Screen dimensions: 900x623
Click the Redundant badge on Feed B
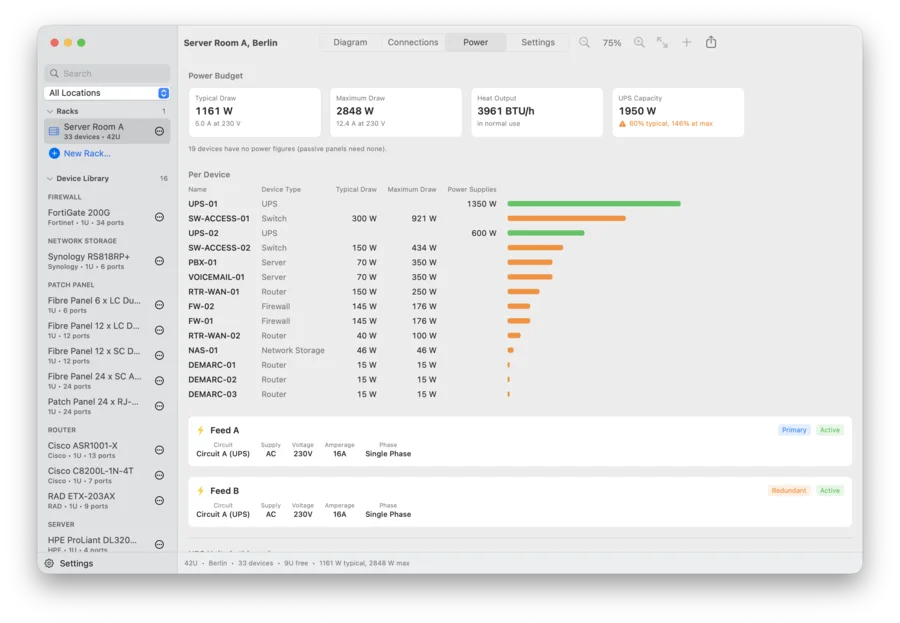coord(789,491)
